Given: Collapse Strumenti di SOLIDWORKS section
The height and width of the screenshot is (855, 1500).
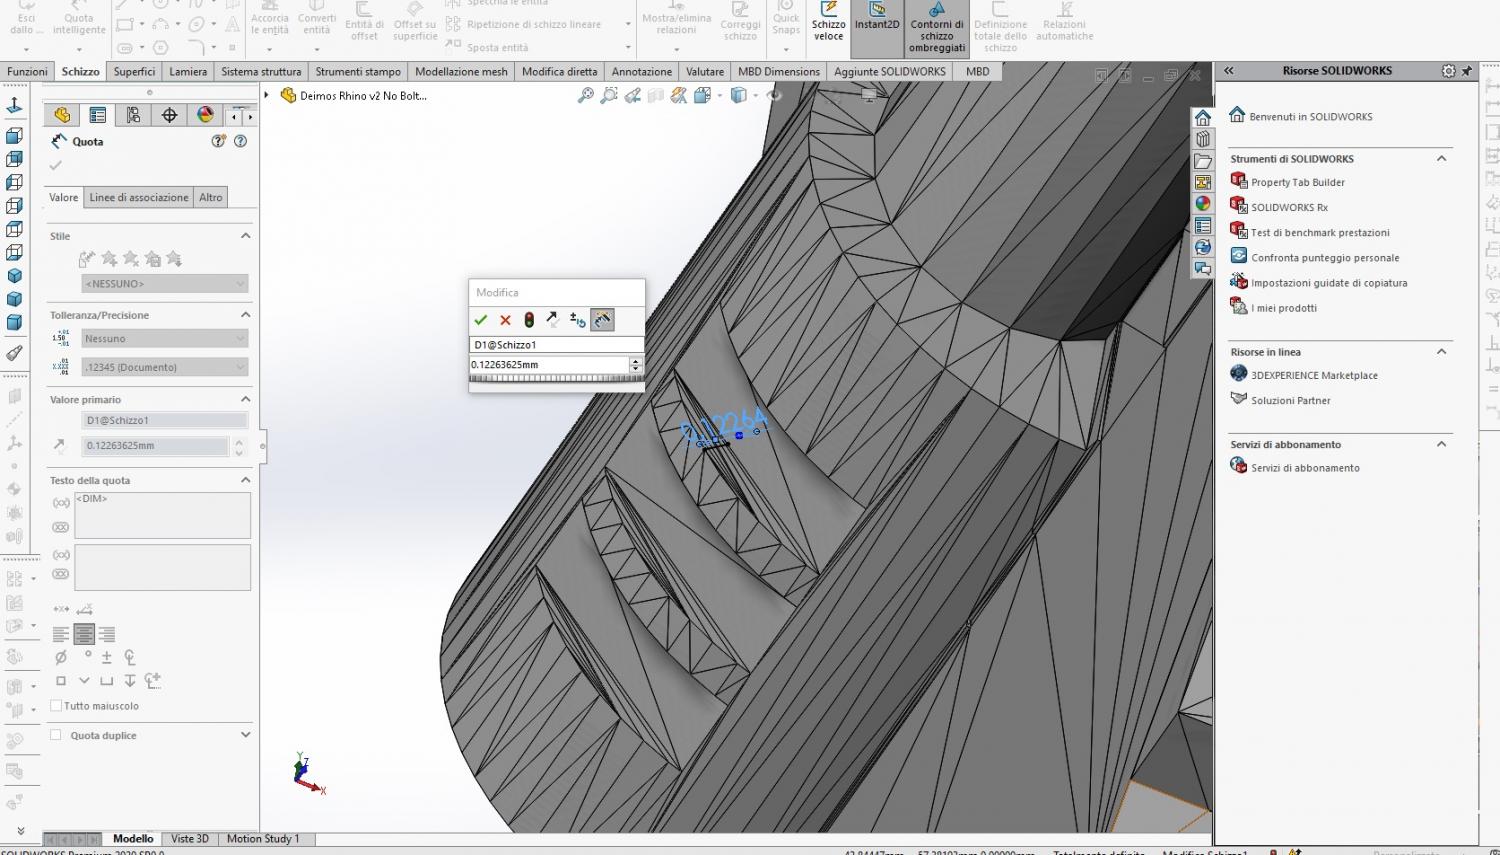Looking at the screenshot, I should (1441, 159).
